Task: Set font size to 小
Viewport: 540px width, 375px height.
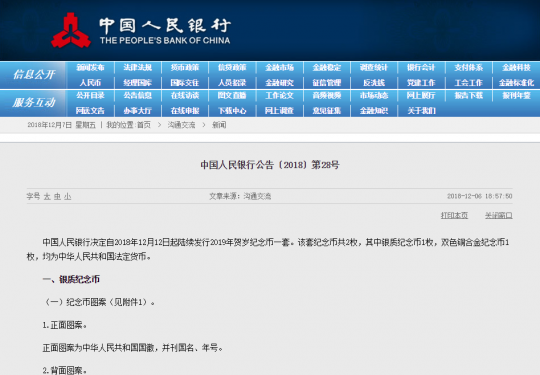Action: 68,196
